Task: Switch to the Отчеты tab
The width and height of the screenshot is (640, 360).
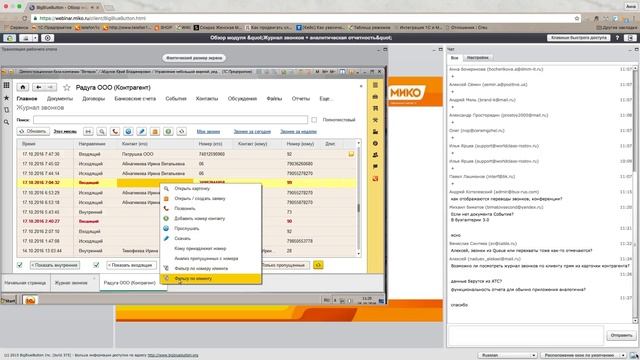Action: point(301,99)
